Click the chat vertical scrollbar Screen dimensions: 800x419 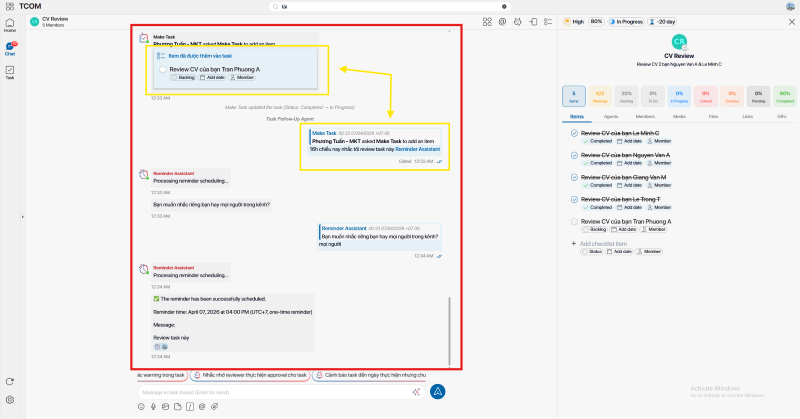pyautogui.click(x=449, y=331)
